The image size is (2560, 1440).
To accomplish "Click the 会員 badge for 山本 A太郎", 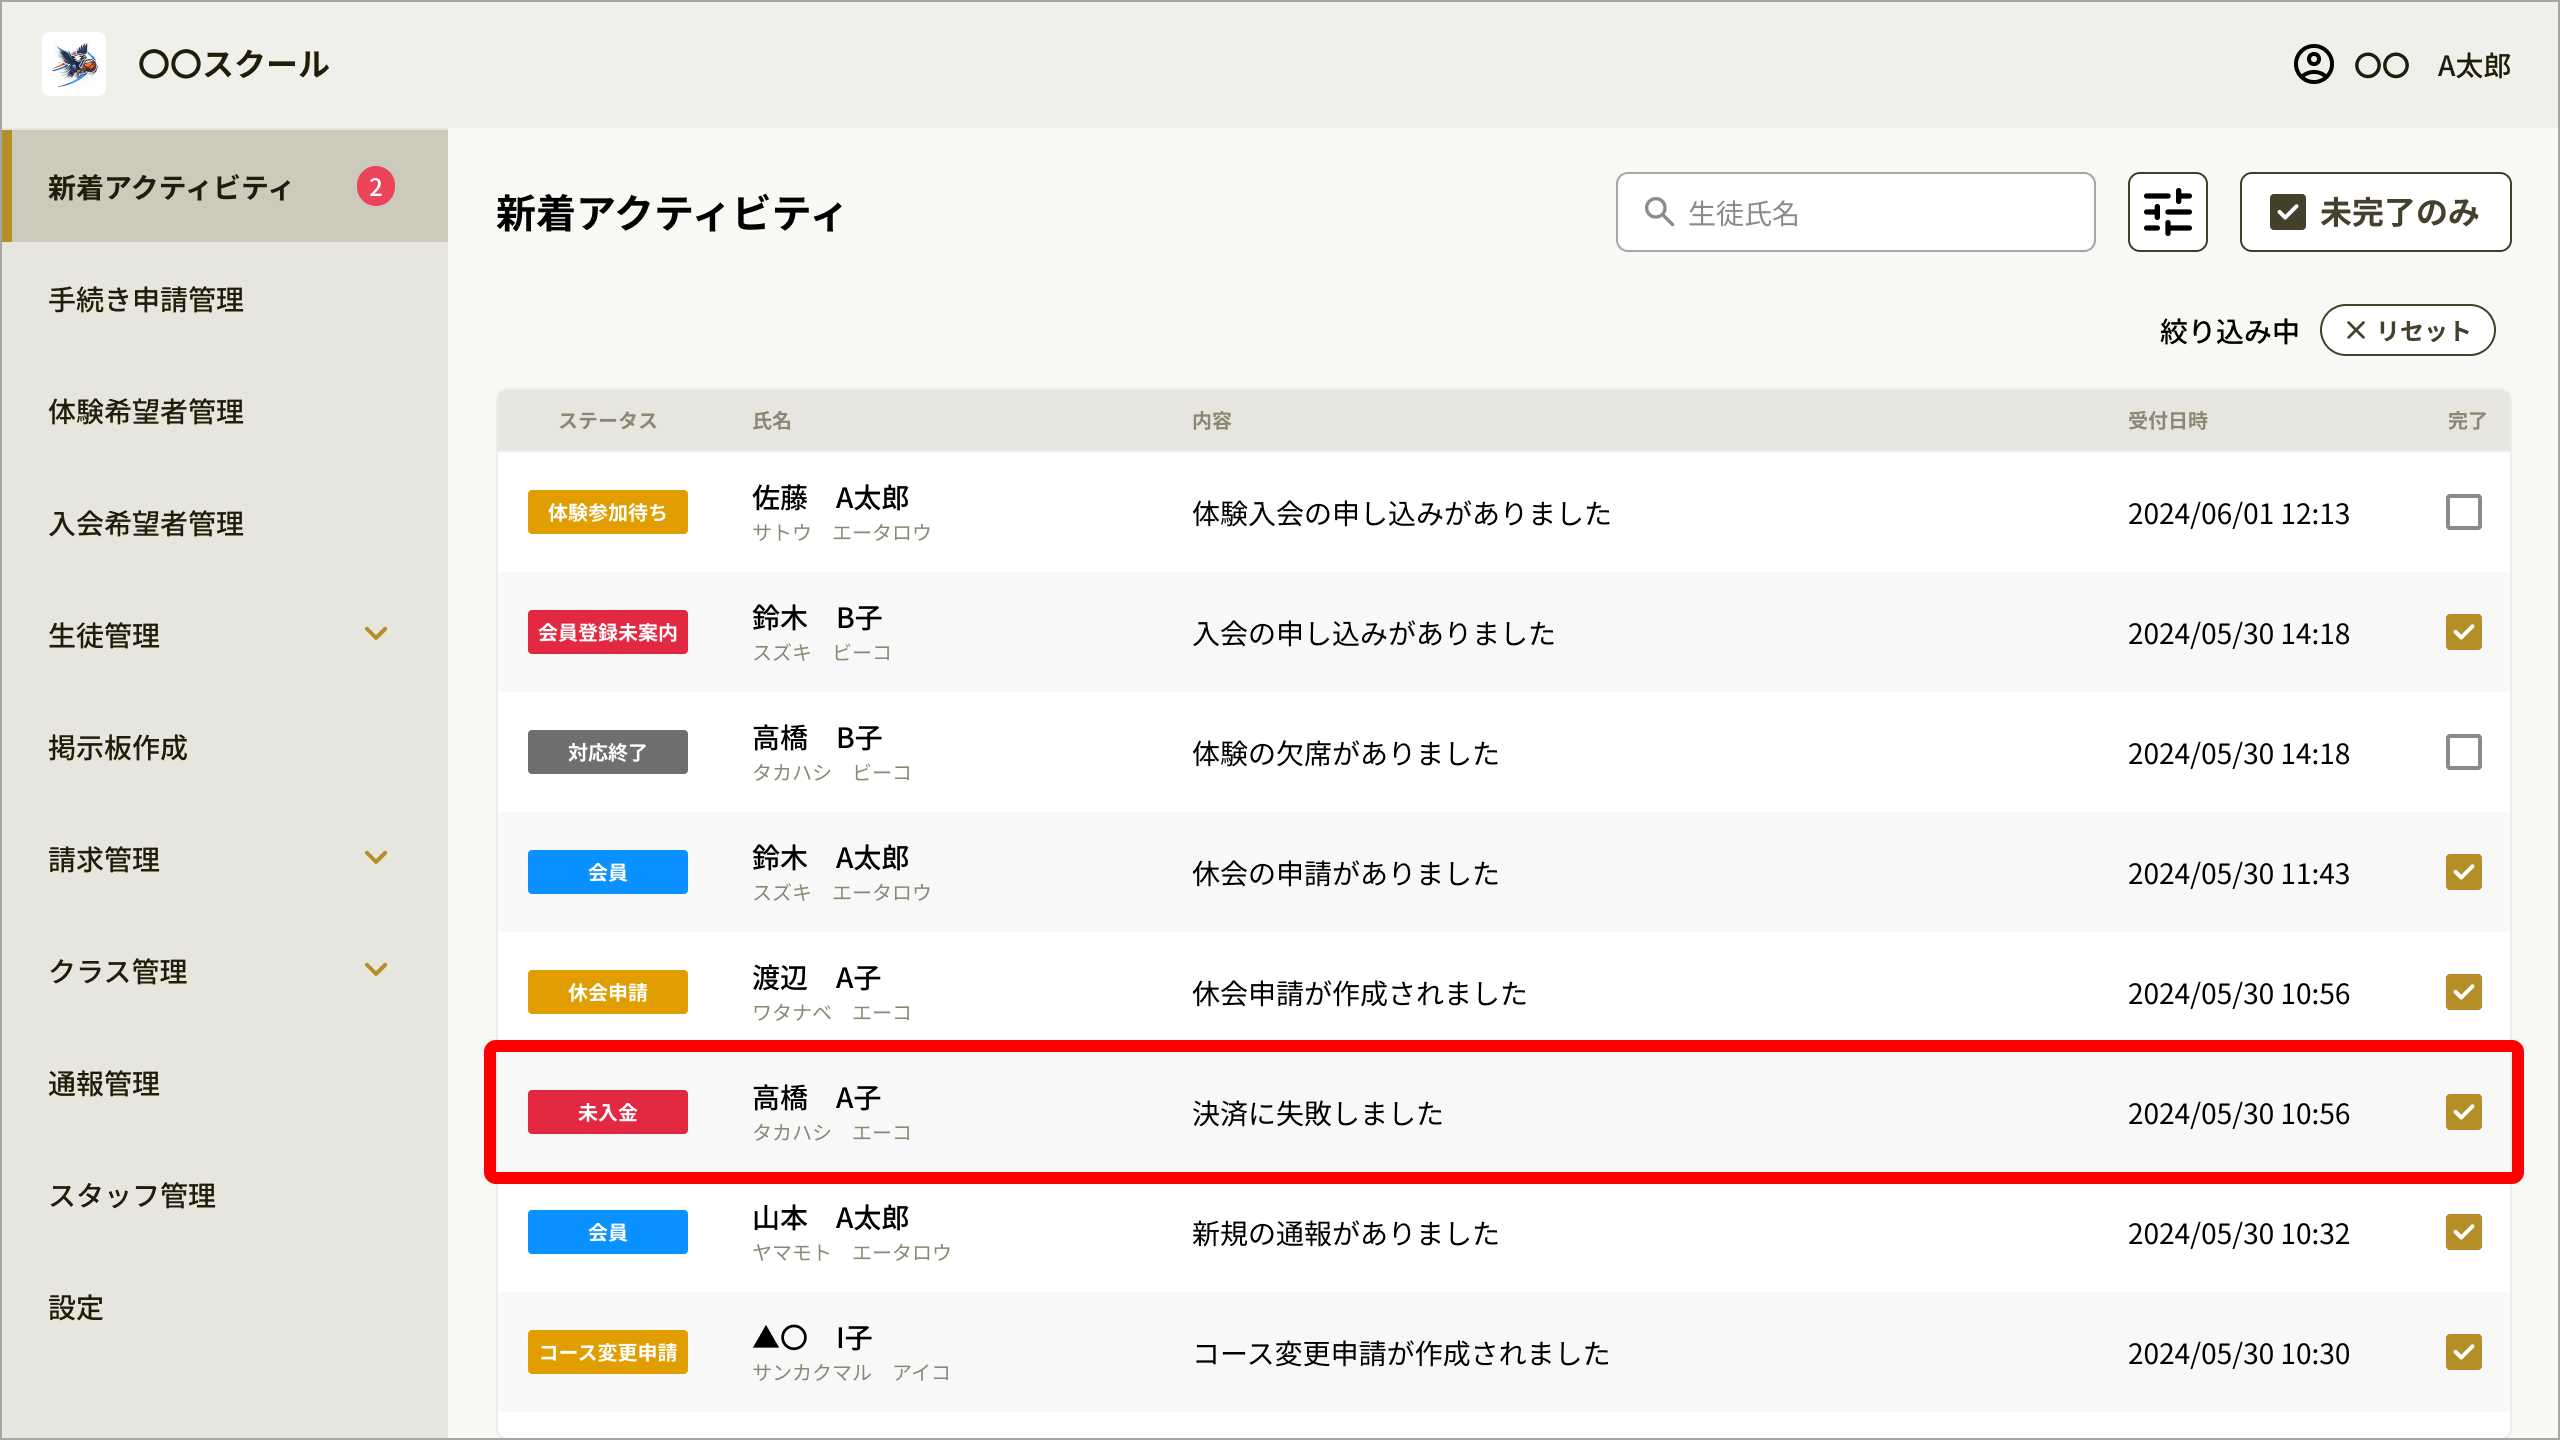I will tap(607, 1232).
